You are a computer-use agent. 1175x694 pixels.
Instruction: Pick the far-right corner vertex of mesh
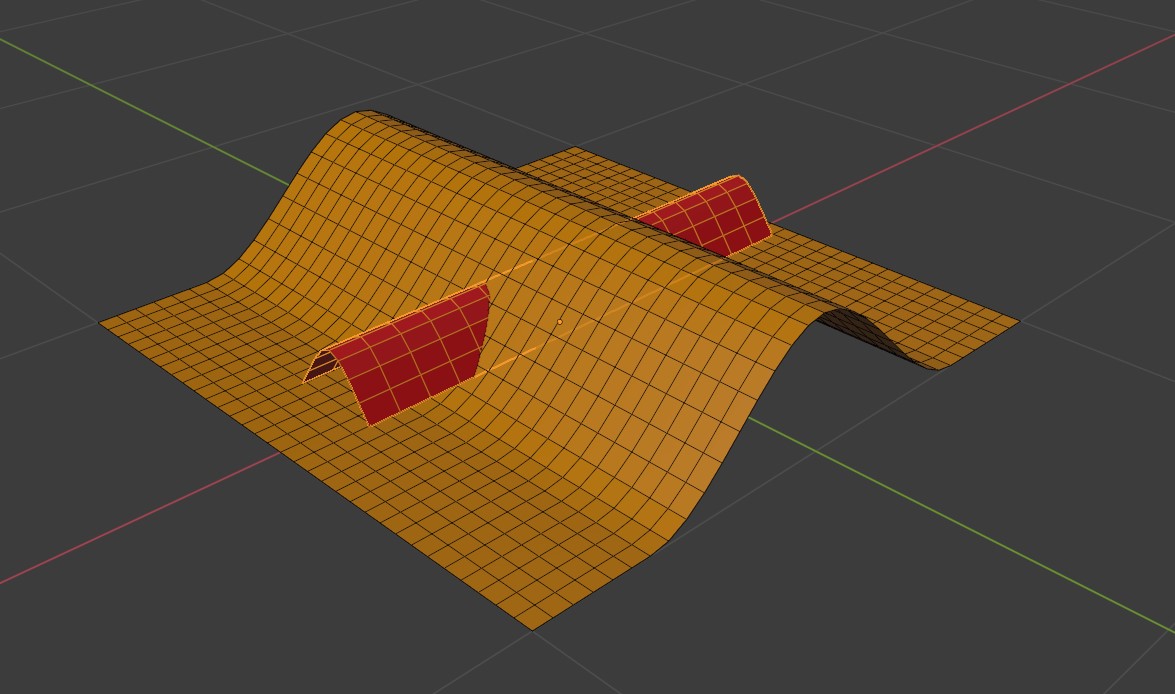1018,322
